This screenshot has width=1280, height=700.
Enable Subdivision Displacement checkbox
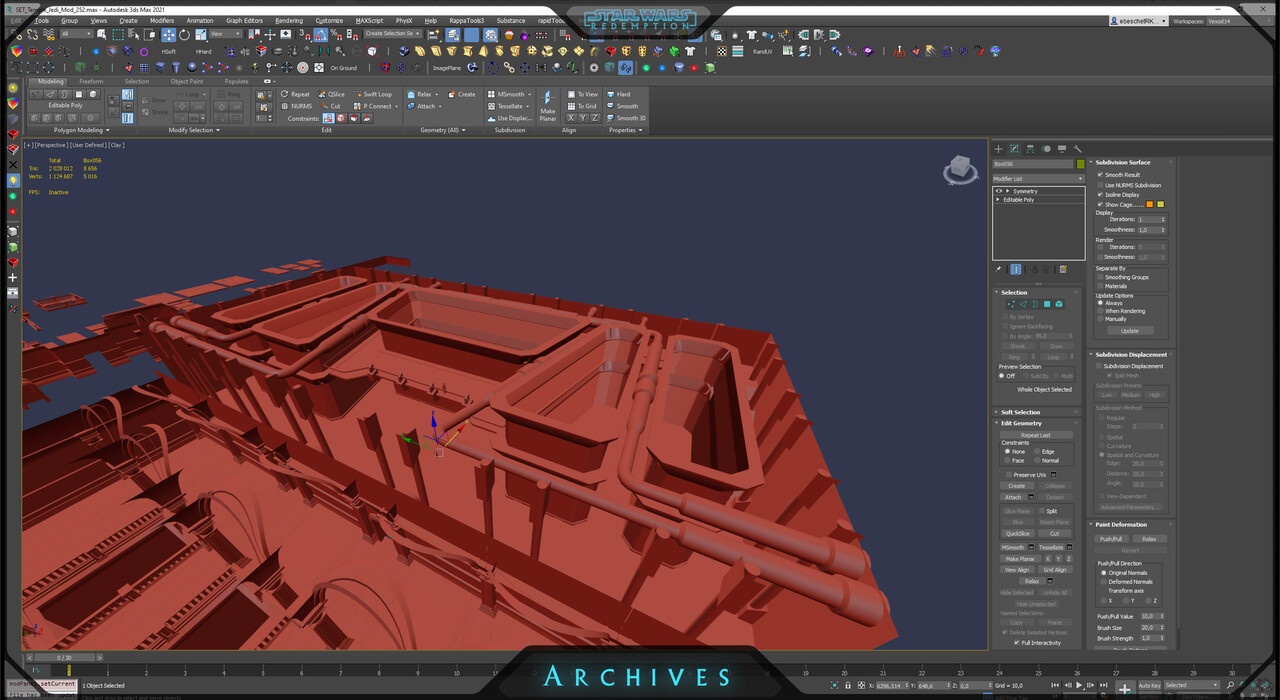[1099, 366]
